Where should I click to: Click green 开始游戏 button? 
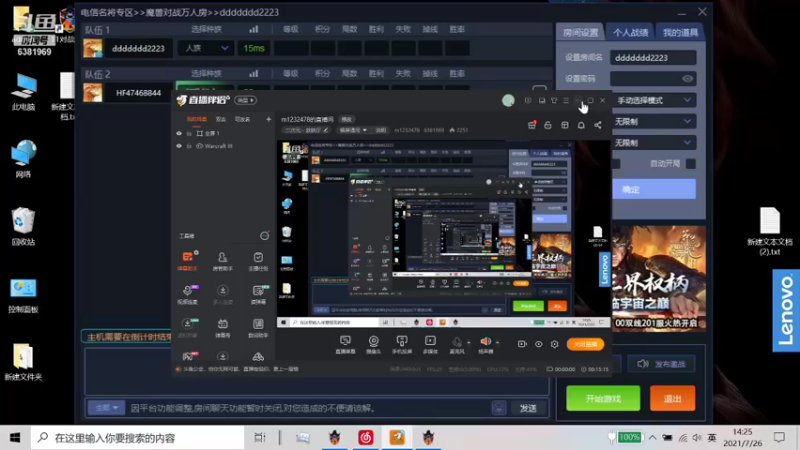tap(603, 398)
